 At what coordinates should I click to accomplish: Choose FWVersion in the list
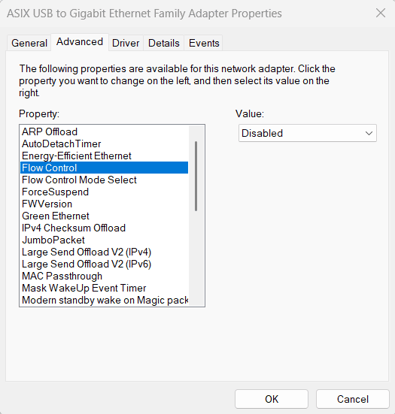click(104, 204)
